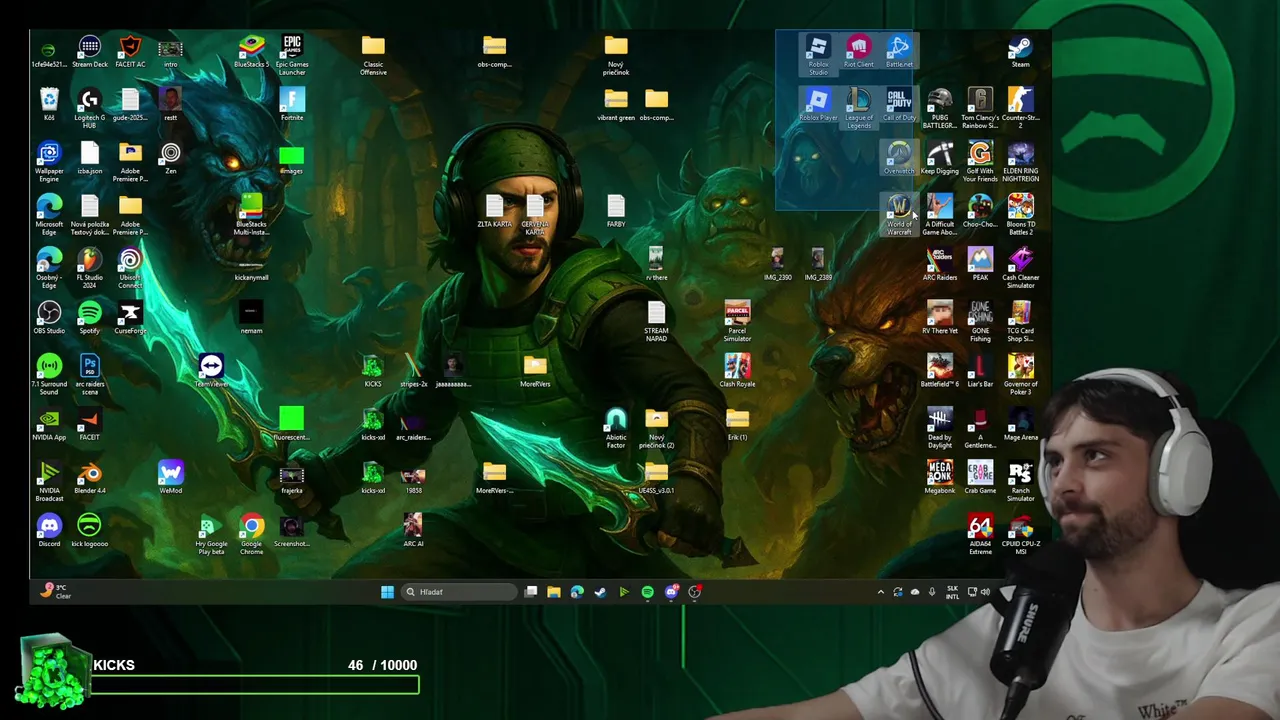Screen dimensions: 1280x720
Task: Open the ARC Raiders game shortcut
Action: coord(939,265)
